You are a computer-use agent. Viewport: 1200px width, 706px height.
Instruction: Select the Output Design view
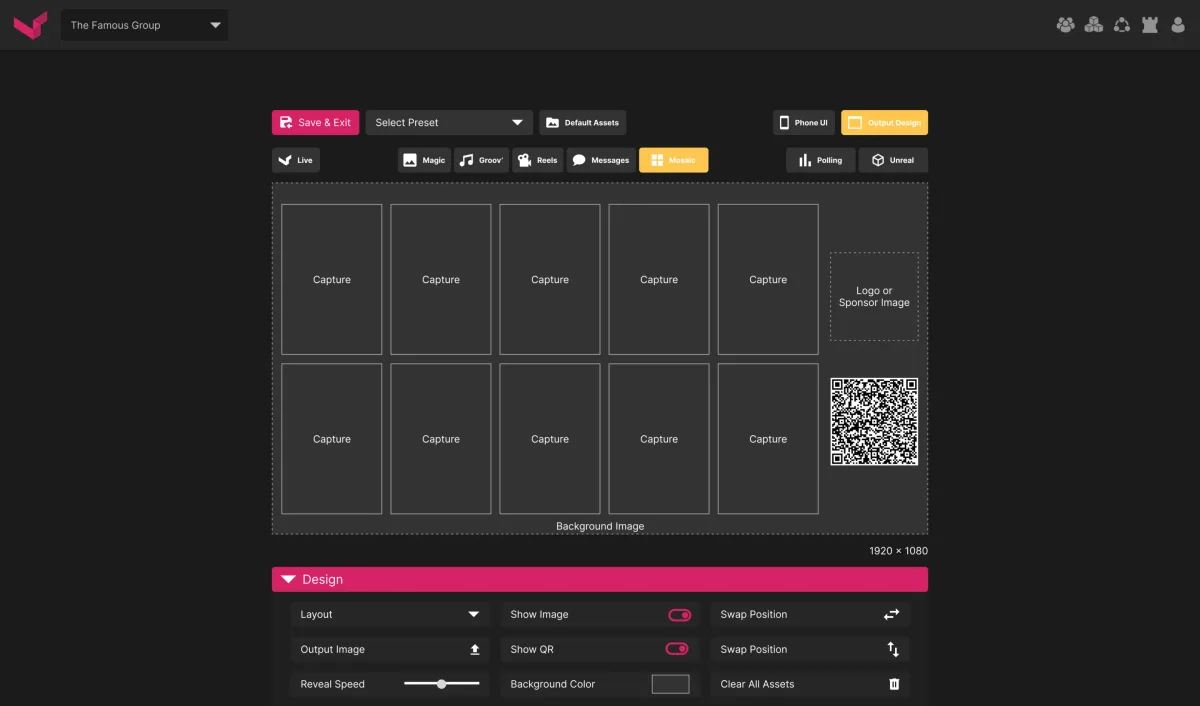[x=884, y=122]
